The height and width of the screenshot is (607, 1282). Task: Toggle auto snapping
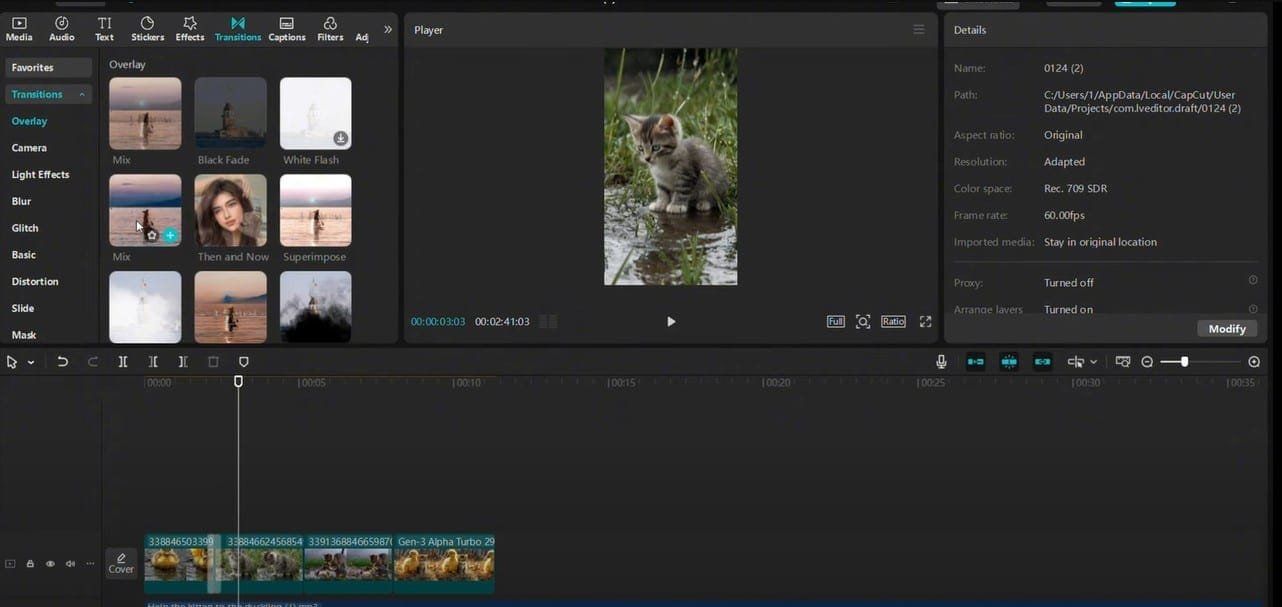pos(1009,362)
